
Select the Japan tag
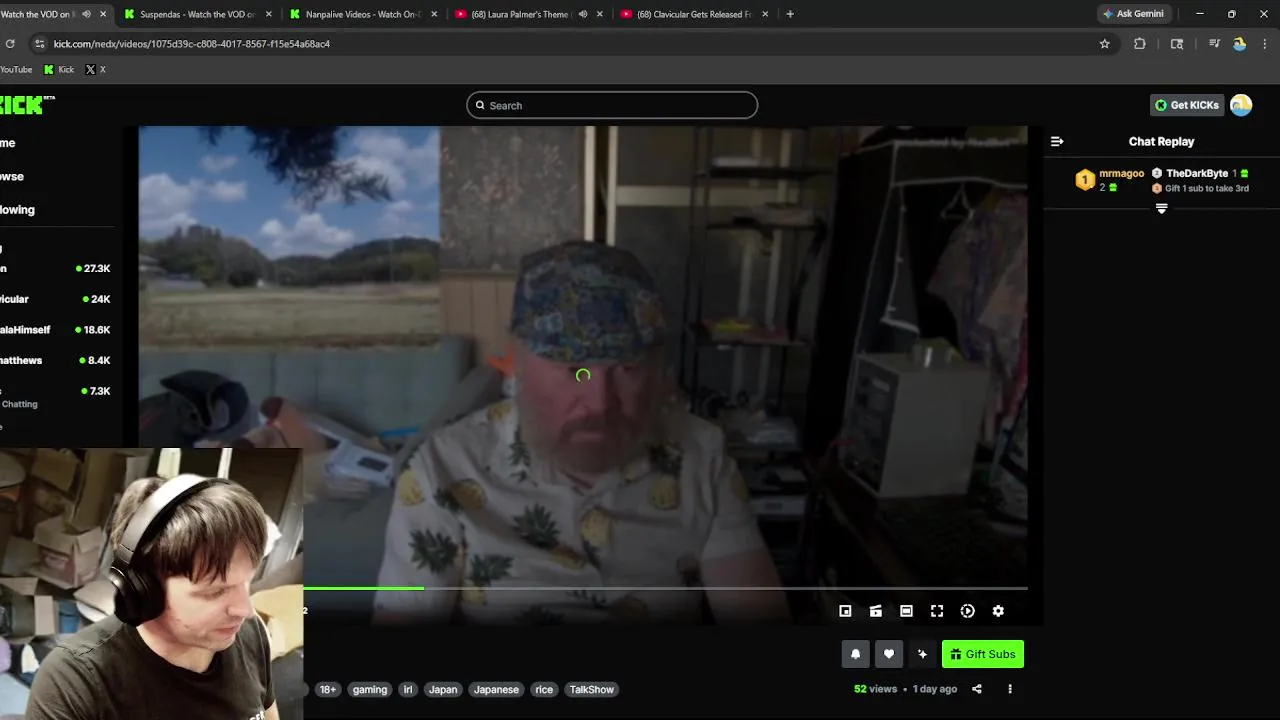(x=443, y=689)
